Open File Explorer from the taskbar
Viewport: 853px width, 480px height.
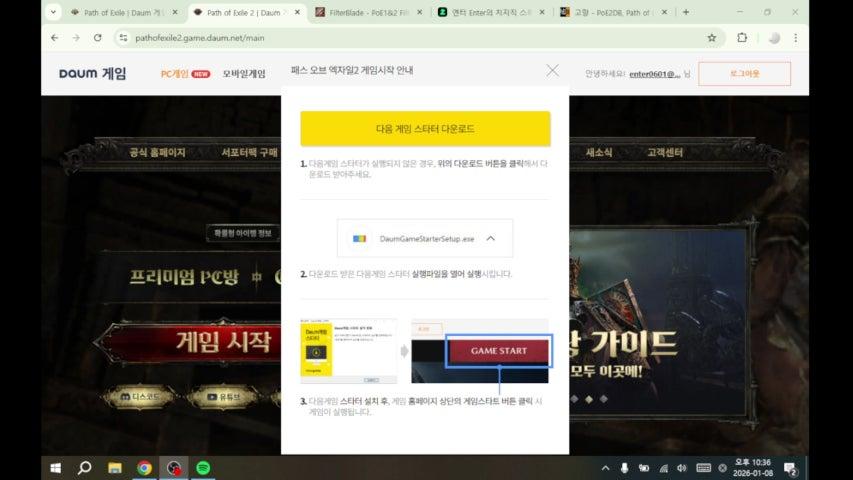(114, 468)
